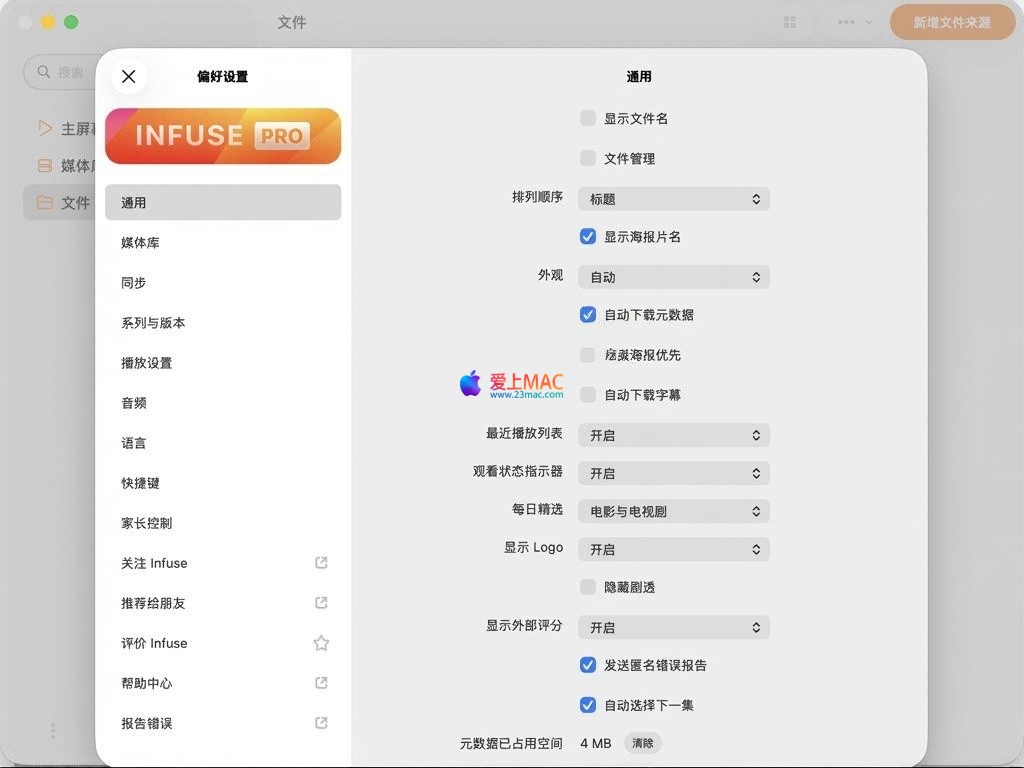Enable the 自动下载字幕 checkbox

588,394
